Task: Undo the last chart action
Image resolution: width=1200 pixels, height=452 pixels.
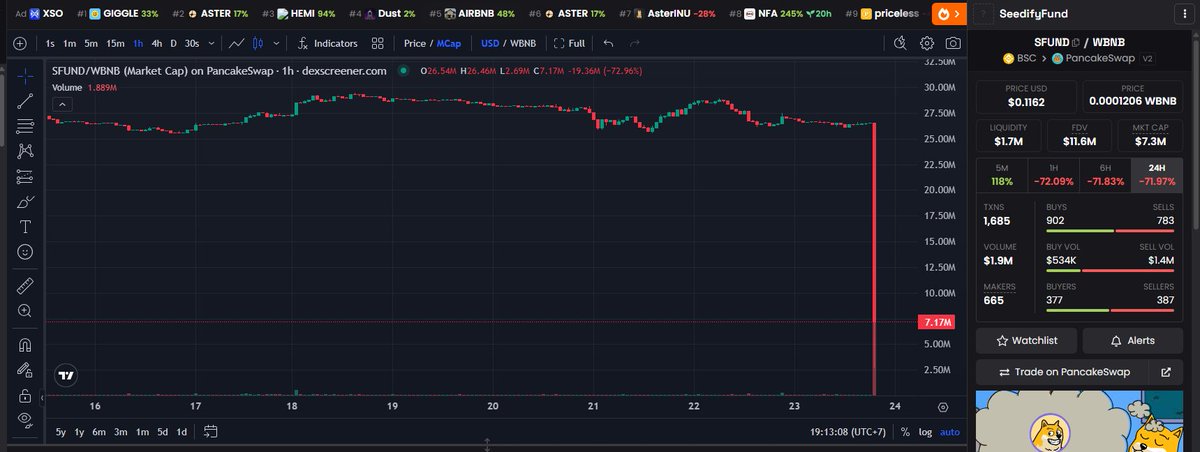Action: point(608,44)
